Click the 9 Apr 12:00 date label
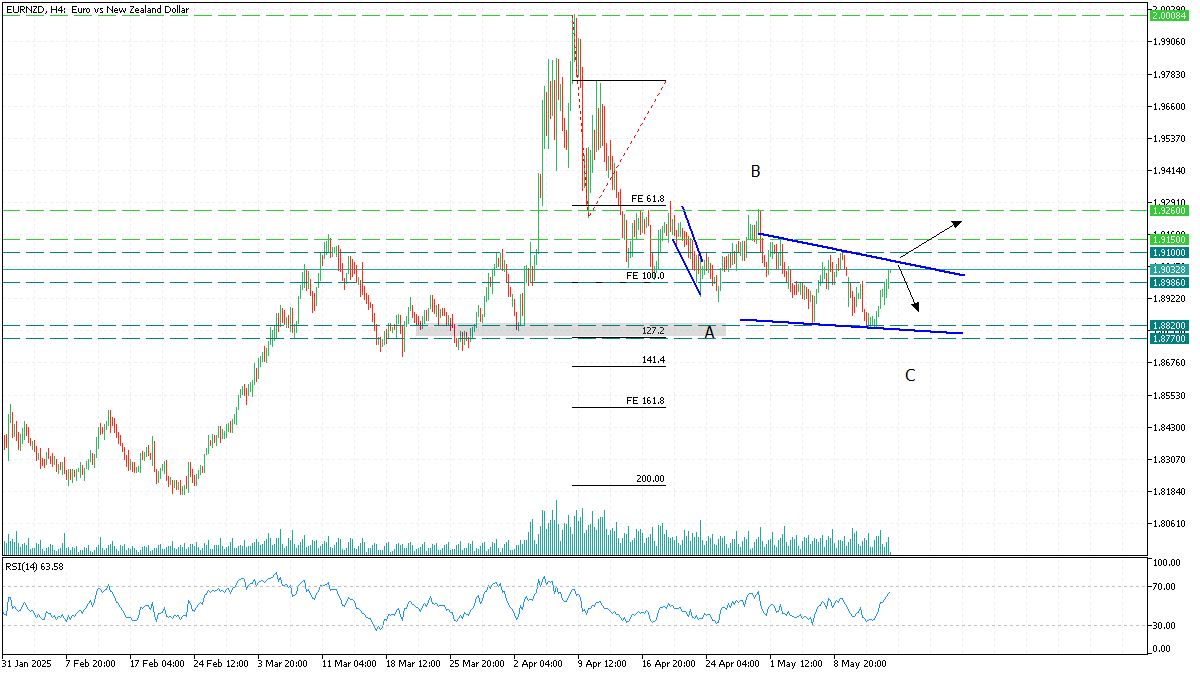Screen dimensions: 1200x675 (604, 664)
